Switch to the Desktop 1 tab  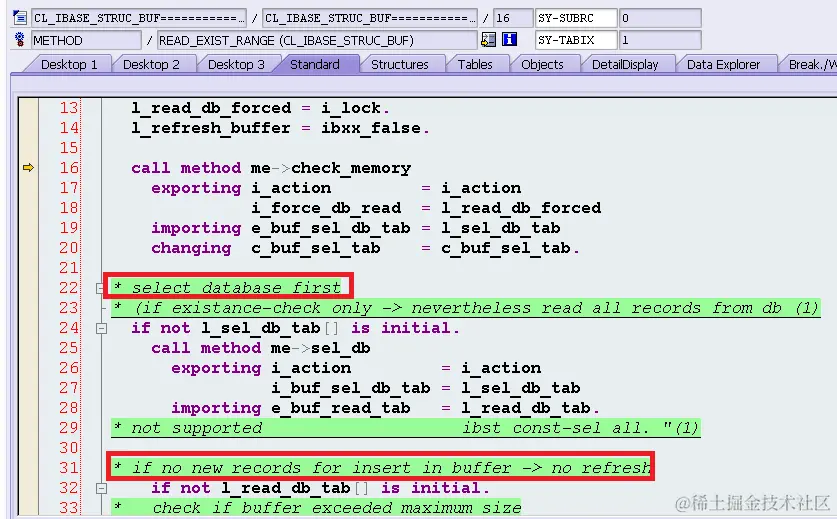point(68,65)
